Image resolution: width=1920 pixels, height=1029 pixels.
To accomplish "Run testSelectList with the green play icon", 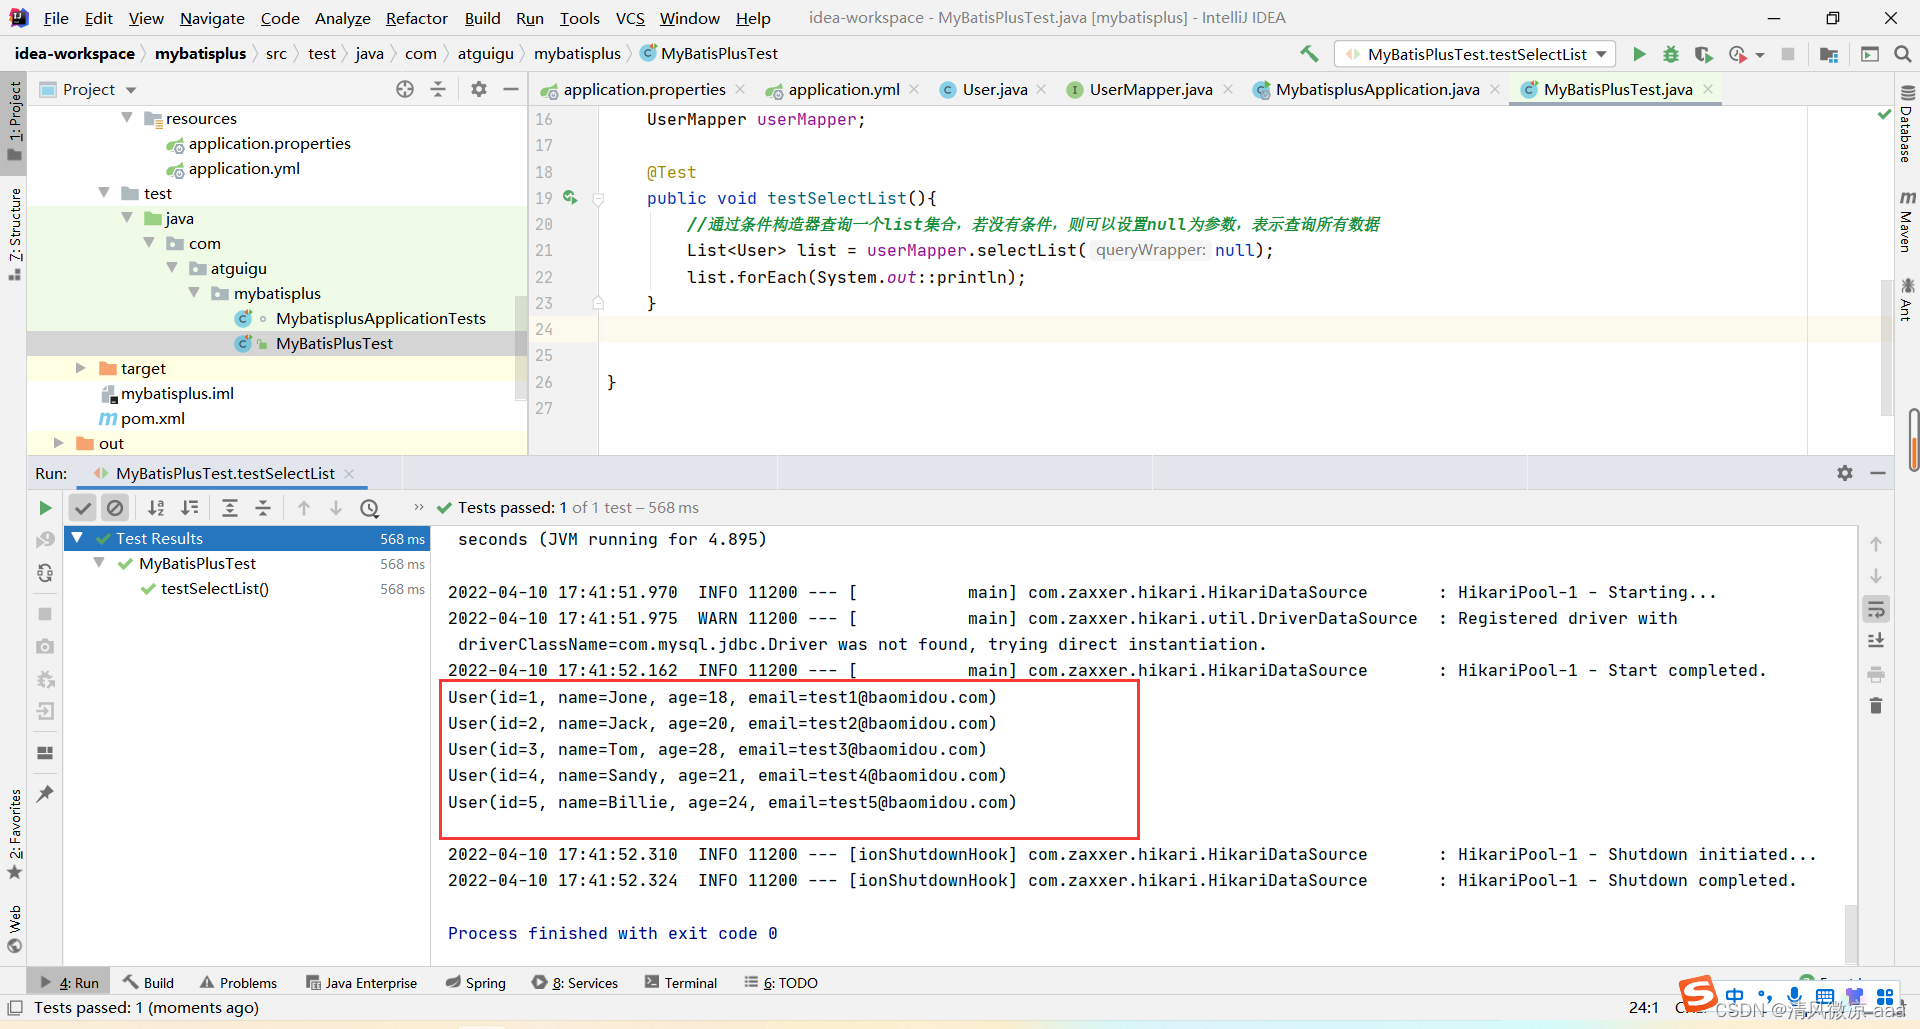I will (x=1639, y=54).
